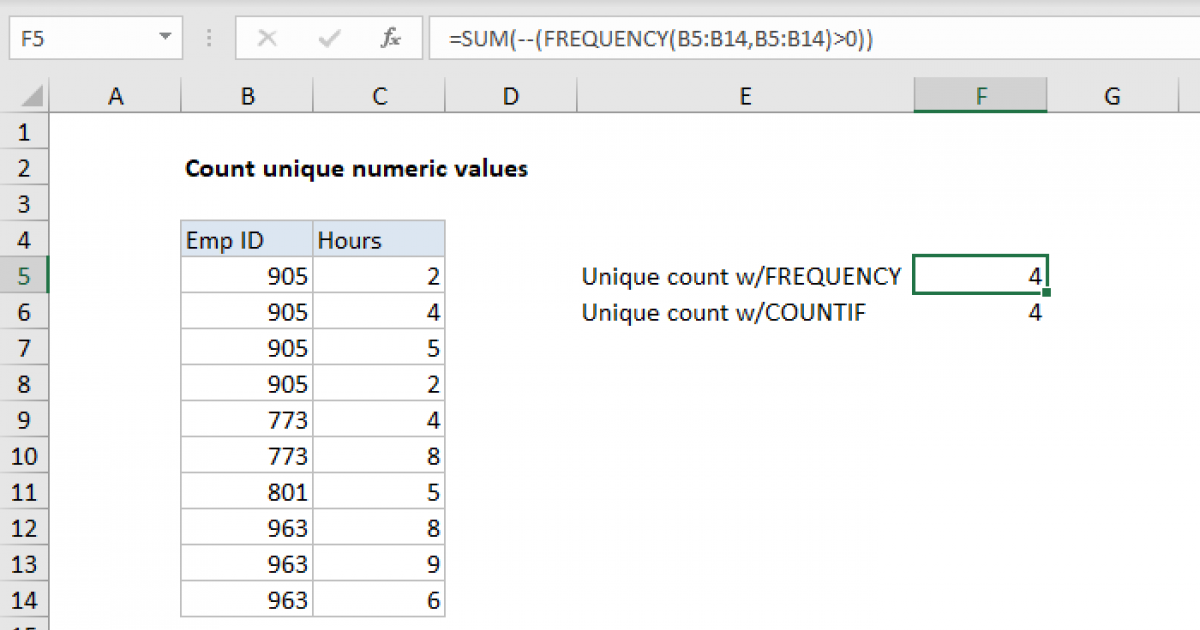This screenshot has width=1200, height=630.
Task: Click the Enter checkmark to confirm formula
Action: tap(327, 38)
